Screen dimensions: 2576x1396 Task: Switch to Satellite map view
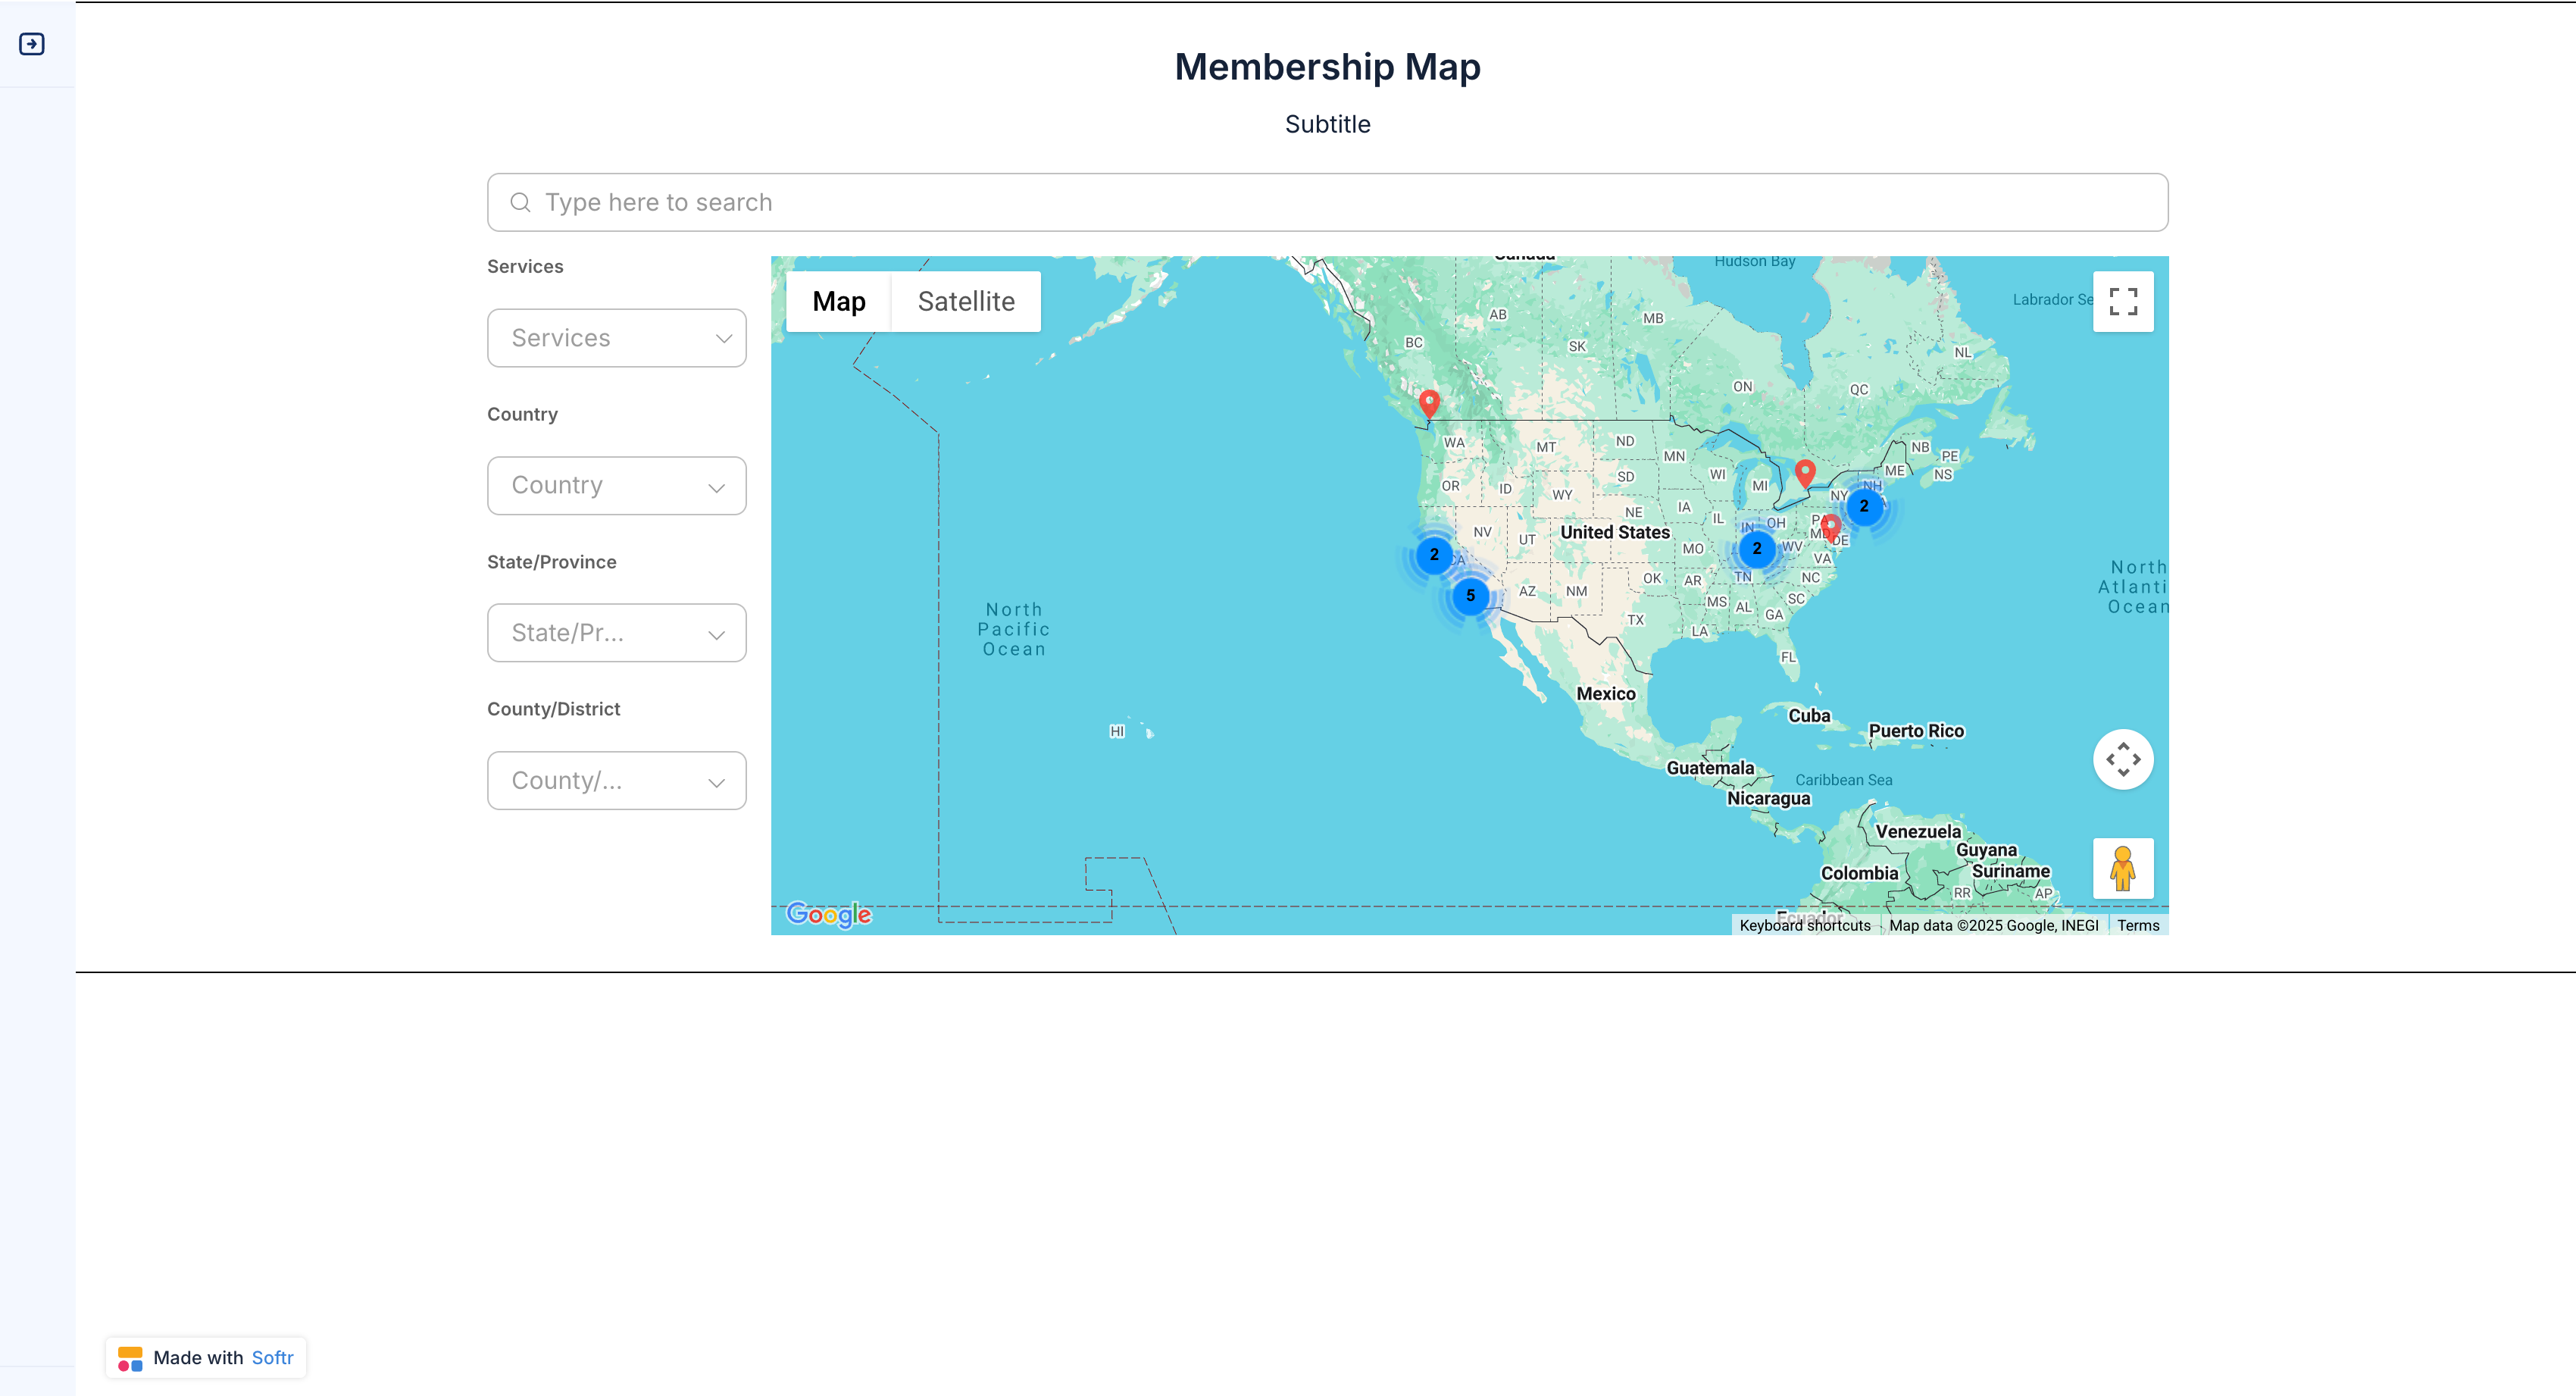(x=965, y=302)
